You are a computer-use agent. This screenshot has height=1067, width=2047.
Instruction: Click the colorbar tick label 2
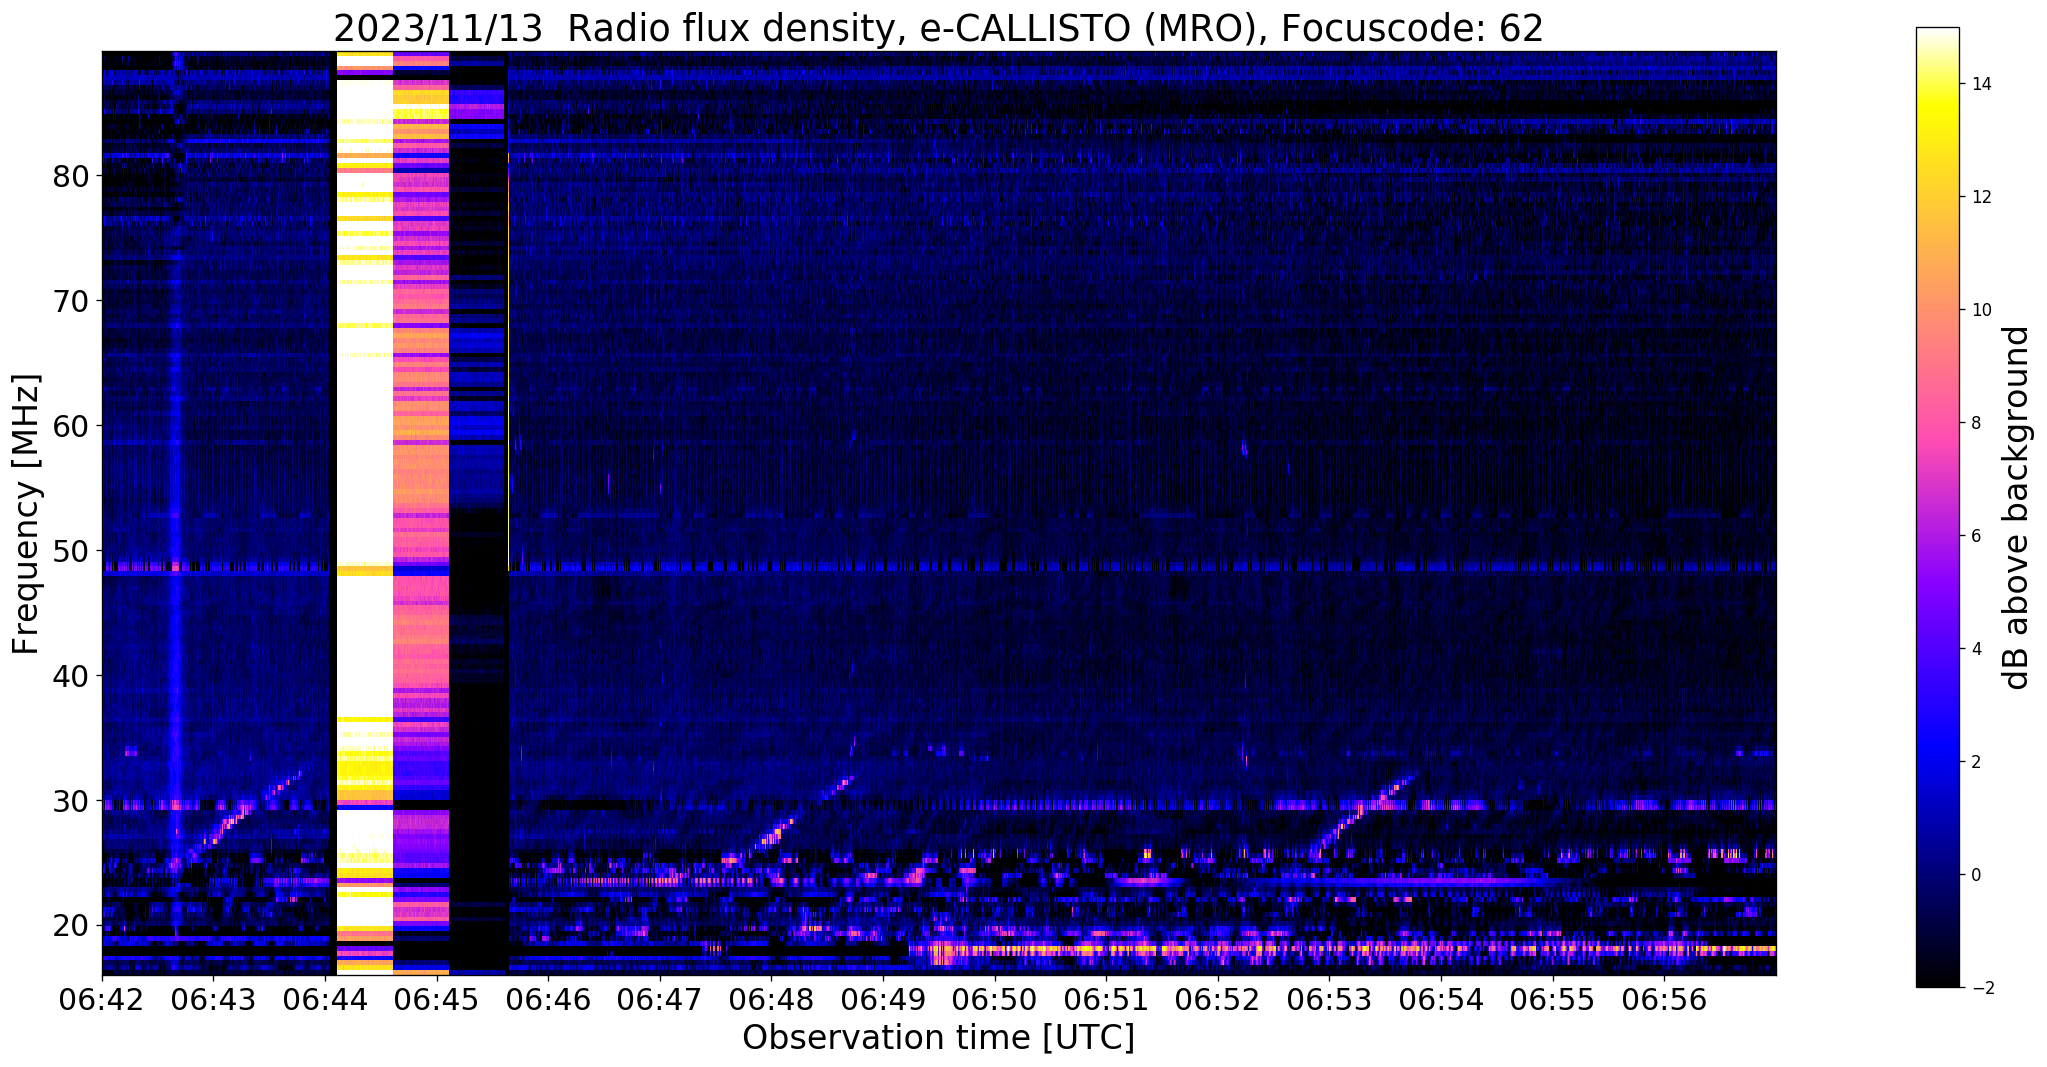pos(1975,762)
